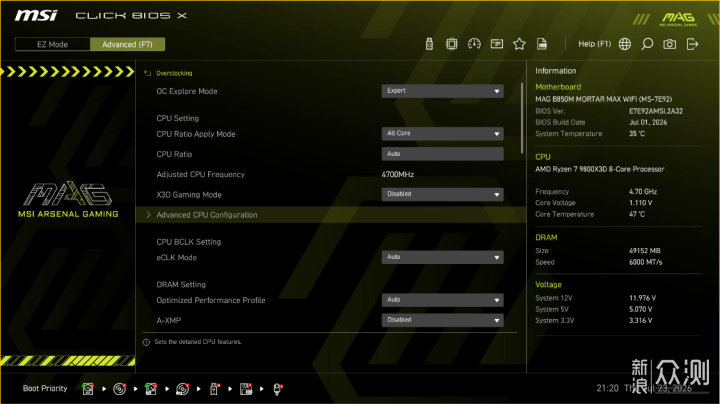Click the CPU Ratio Auto input field
Image resolution: width=720 pixels, height=404 pixels.
click(x=442, y=154)
